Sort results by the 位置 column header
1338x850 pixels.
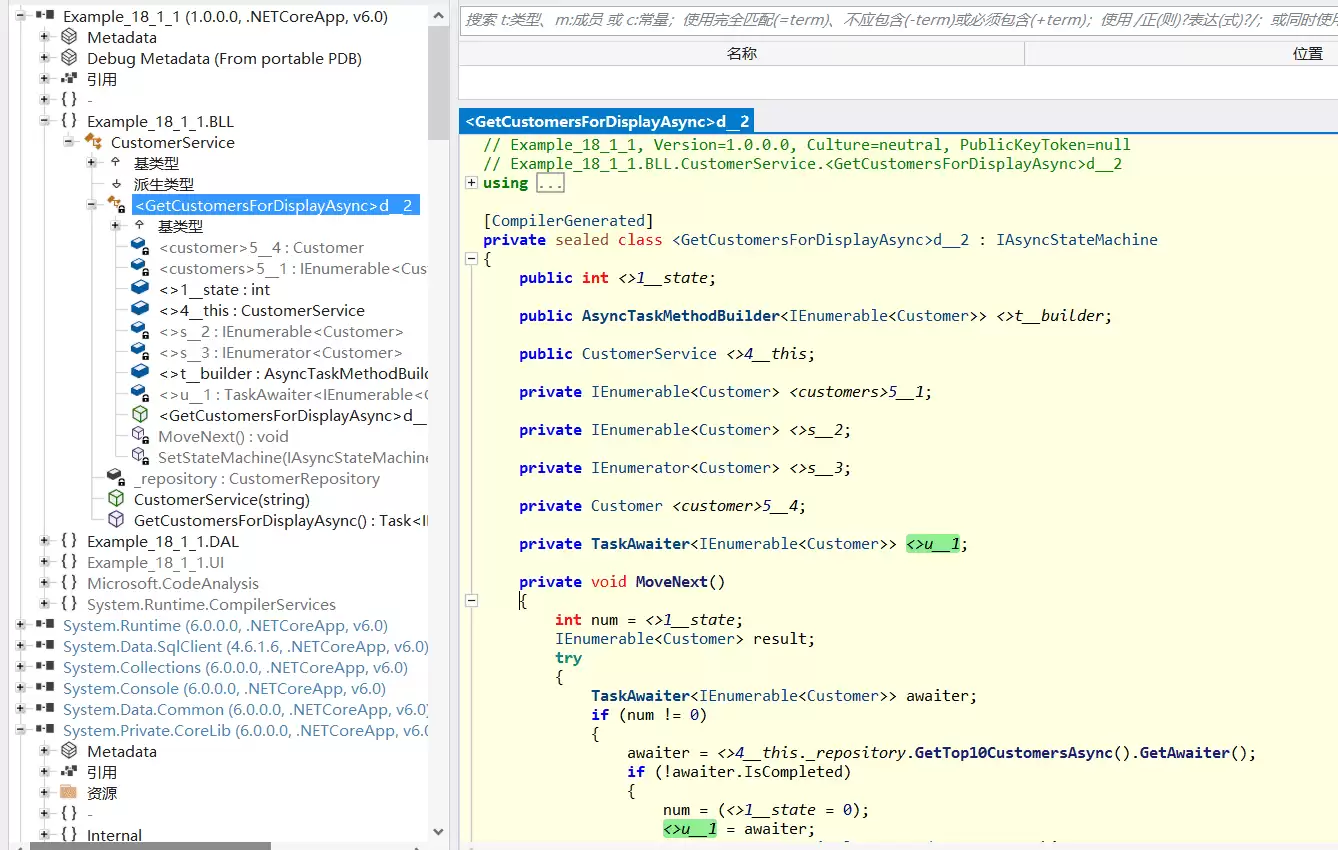[1307, 53]
